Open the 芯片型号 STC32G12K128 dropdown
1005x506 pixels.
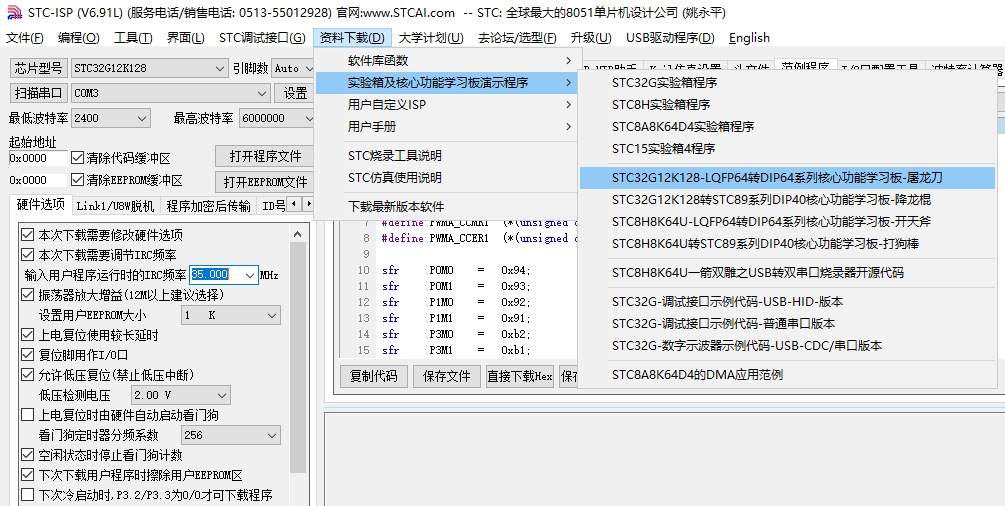219,69
